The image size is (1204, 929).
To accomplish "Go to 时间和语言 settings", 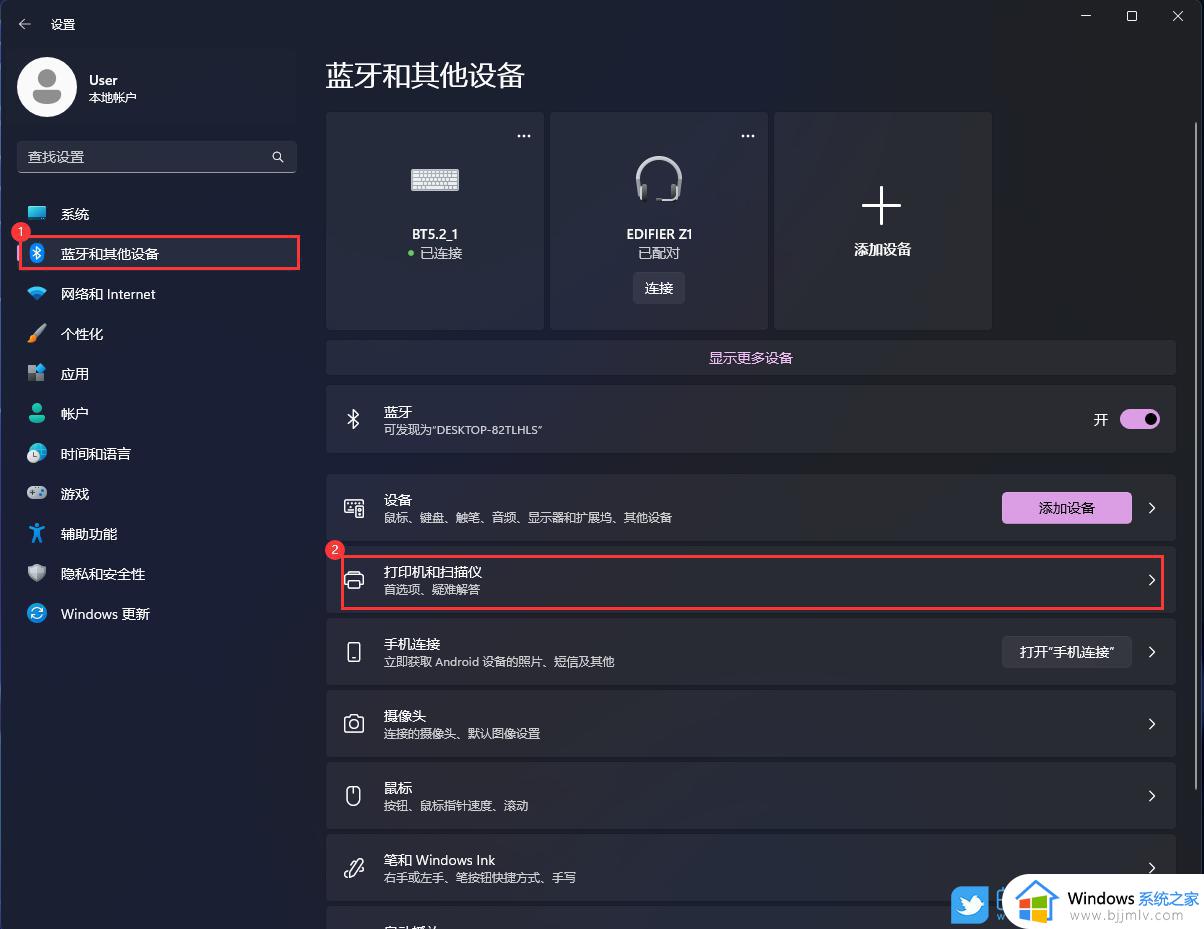I will pyautogui.click(x=157, y=454).
